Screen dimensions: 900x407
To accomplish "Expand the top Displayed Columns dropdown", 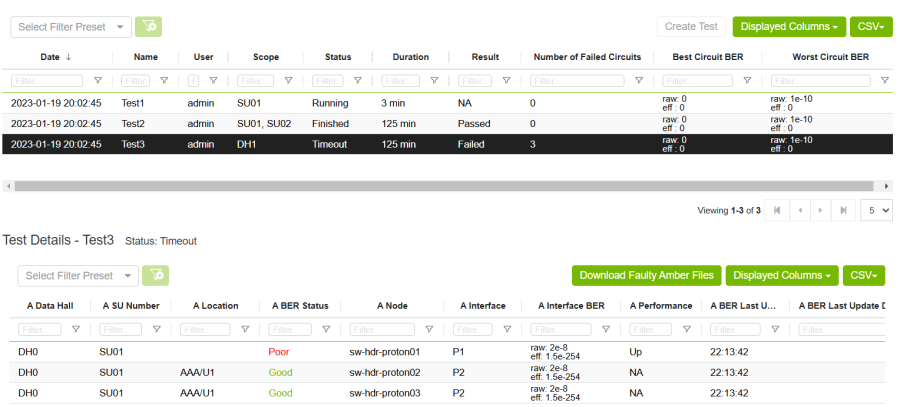I will tap(789, 26).
